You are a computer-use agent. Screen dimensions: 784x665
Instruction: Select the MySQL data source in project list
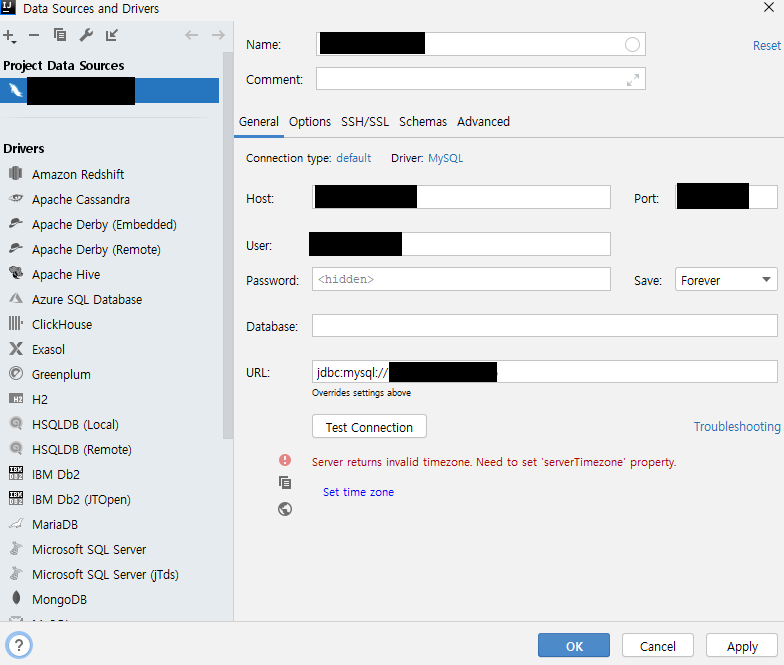110,90
